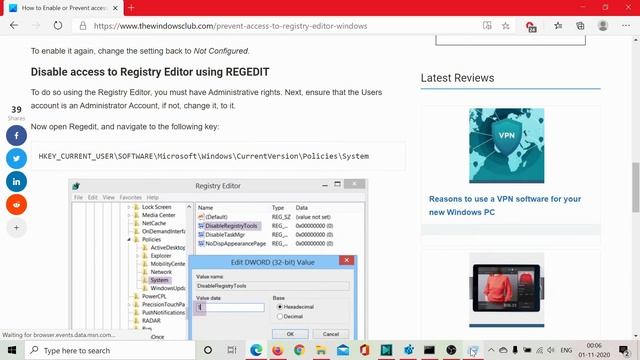Open File Explorer from the taskbar
Screen dimensions: 640x360
coord(321,350)
